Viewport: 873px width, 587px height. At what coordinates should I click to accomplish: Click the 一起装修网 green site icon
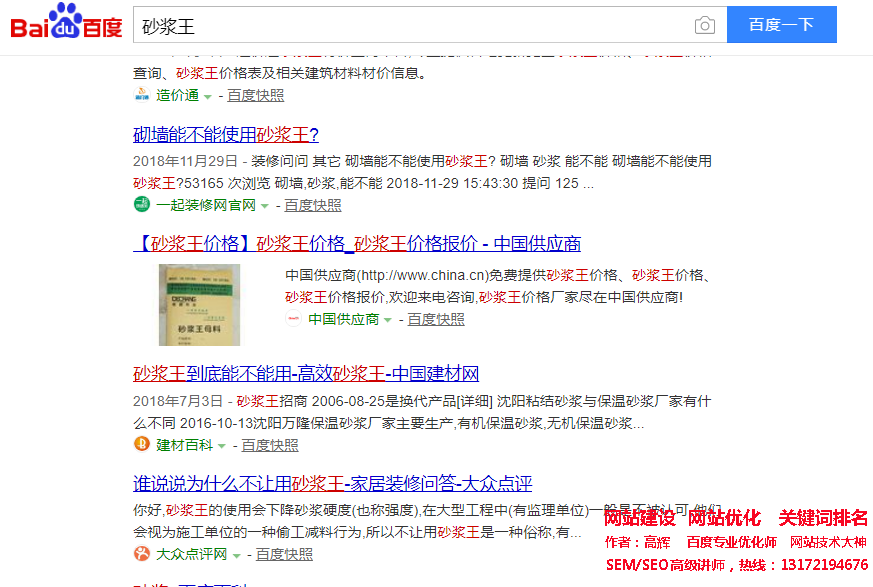[142, 205]
